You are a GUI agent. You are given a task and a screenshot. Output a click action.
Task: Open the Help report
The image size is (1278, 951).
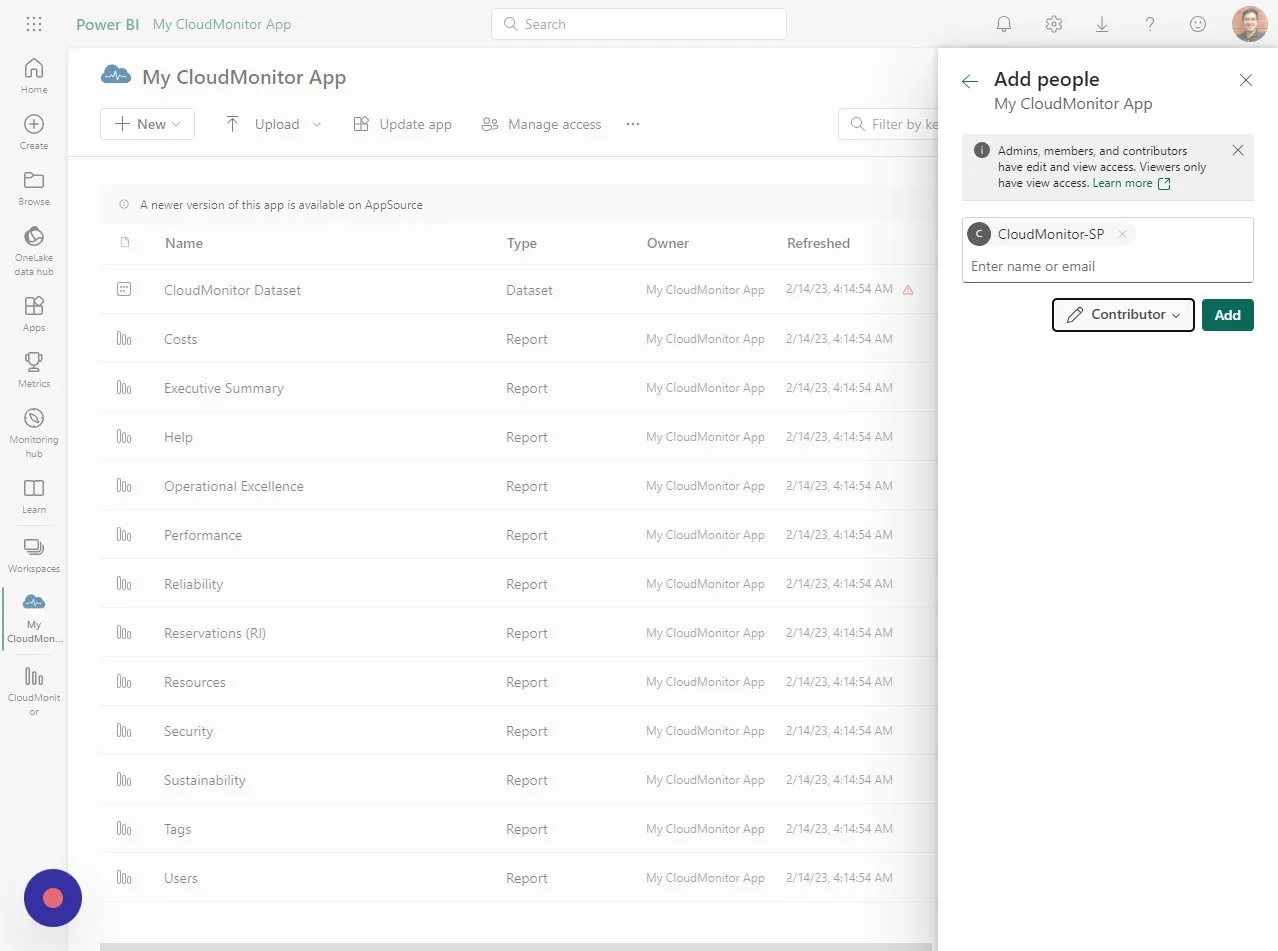(178, 437)
